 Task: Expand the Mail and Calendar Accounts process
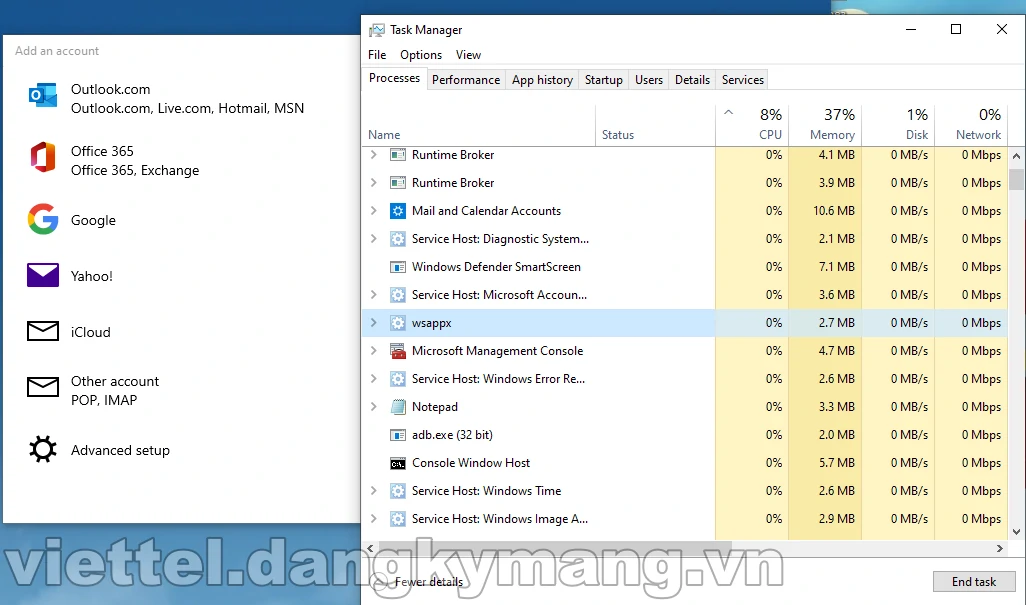[374, 211]
